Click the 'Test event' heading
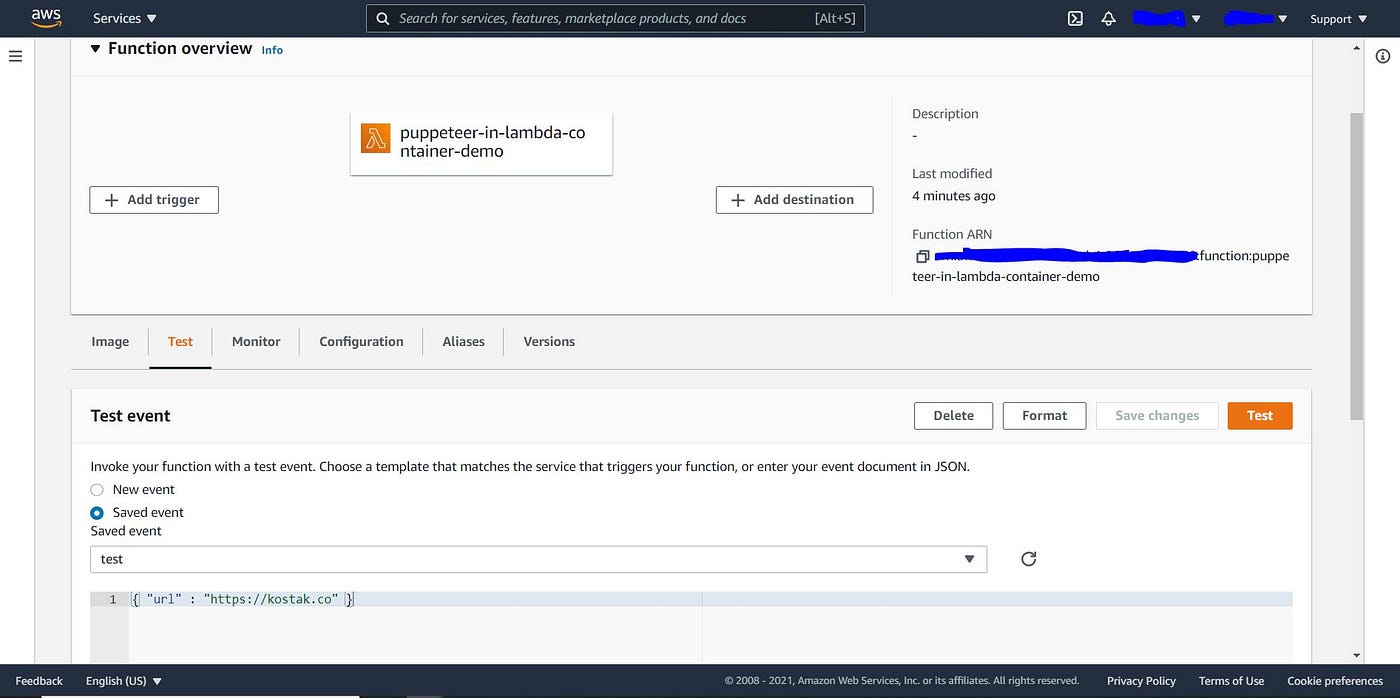The image size is (1400, 698). tap(131, 416)
